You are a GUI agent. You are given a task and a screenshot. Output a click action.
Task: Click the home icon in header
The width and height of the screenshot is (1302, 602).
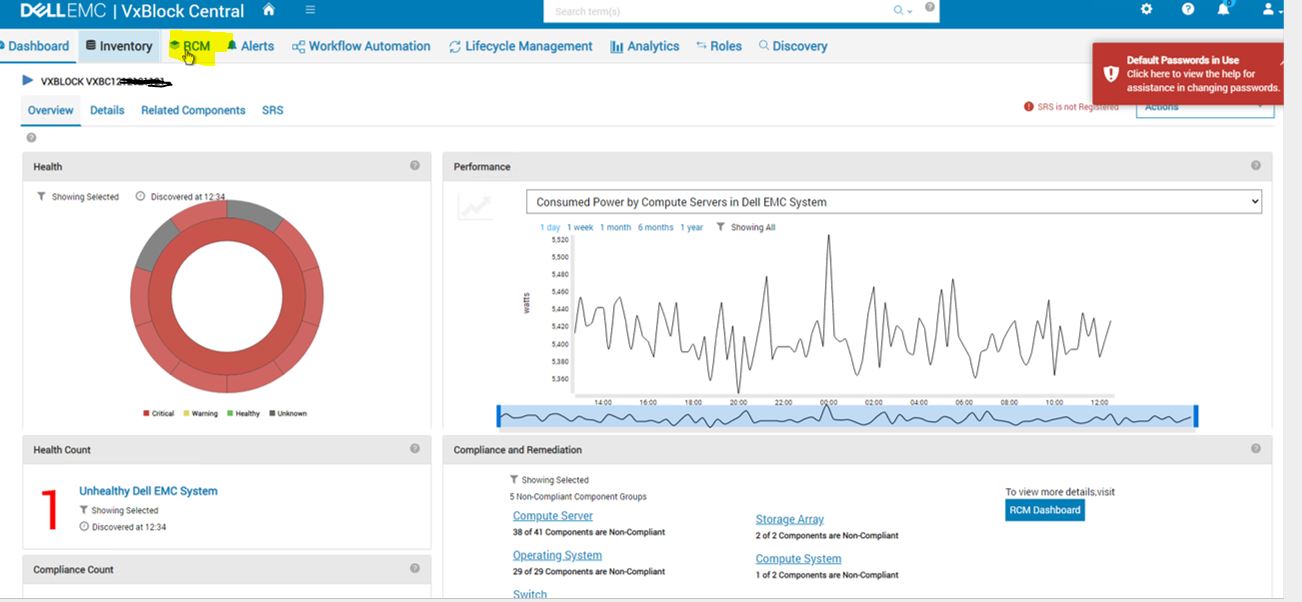pyautogui.click(x=269, y=10)
